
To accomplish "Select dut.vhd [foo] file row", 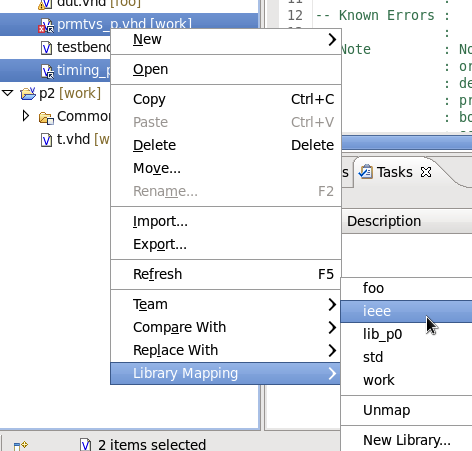I will (x=99, y=3).
